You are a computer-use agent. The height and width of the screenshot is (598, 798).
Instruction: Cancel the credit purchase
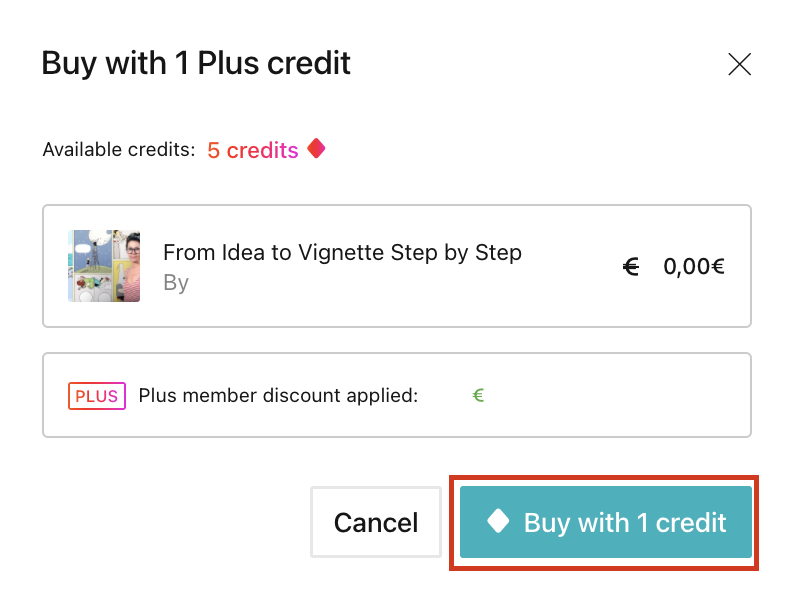376,522
